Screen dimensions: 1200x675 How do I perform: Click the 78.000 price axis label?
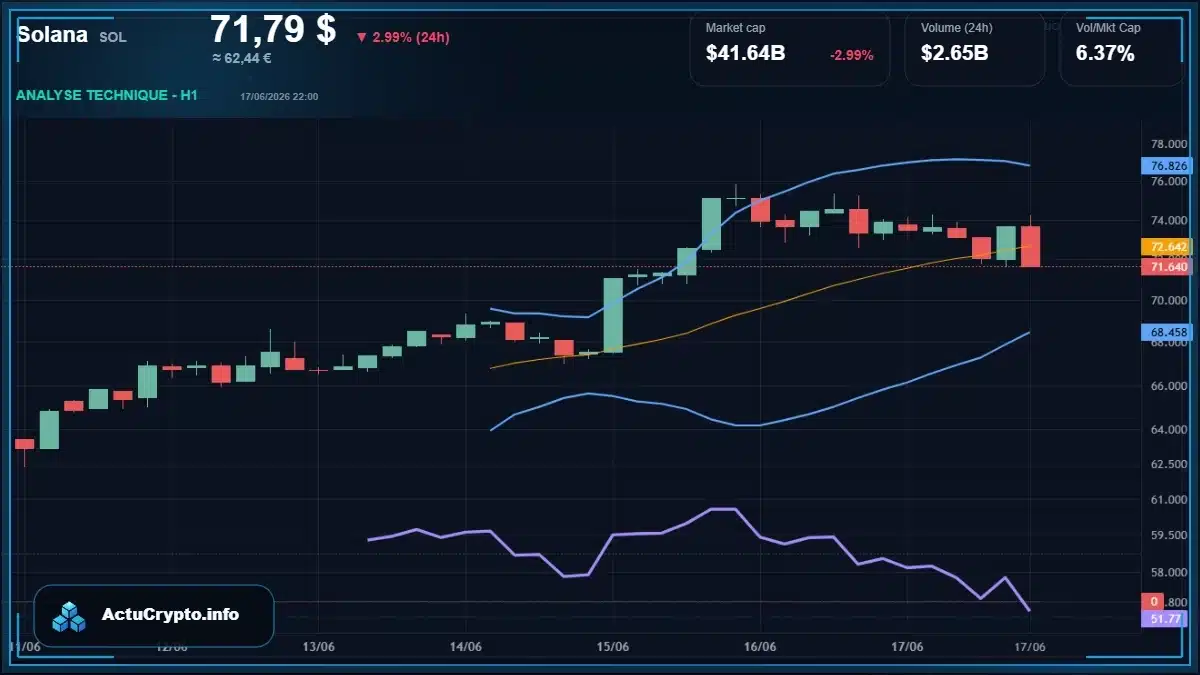tap(1169, 144)
